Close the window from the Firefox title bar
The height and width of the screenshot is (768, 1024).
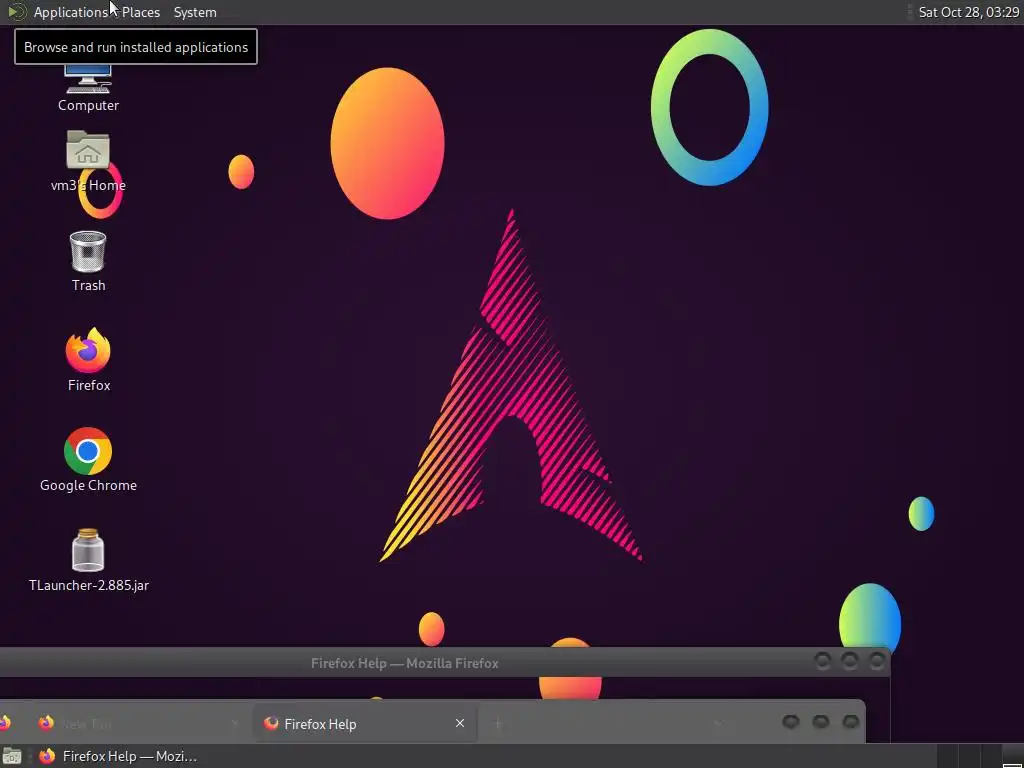click(876, 662)
